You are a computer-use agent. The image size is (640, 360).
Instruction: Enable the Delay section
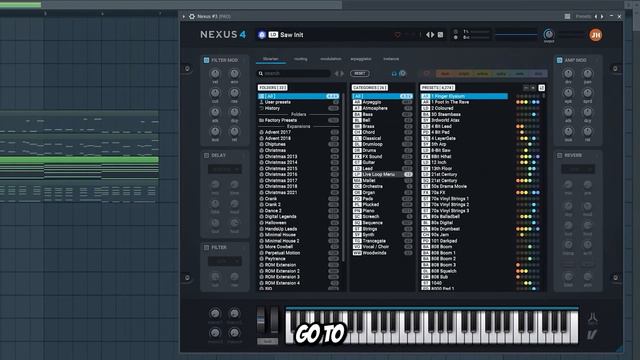pyautogui.click(x=207, y=156)
